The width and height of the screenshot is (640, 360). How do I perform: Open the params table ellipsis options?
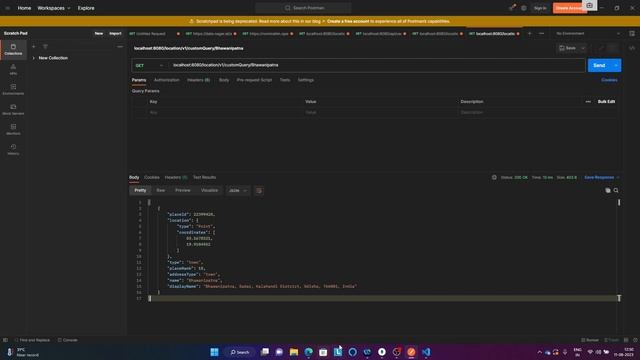click(x=588, y=102)
